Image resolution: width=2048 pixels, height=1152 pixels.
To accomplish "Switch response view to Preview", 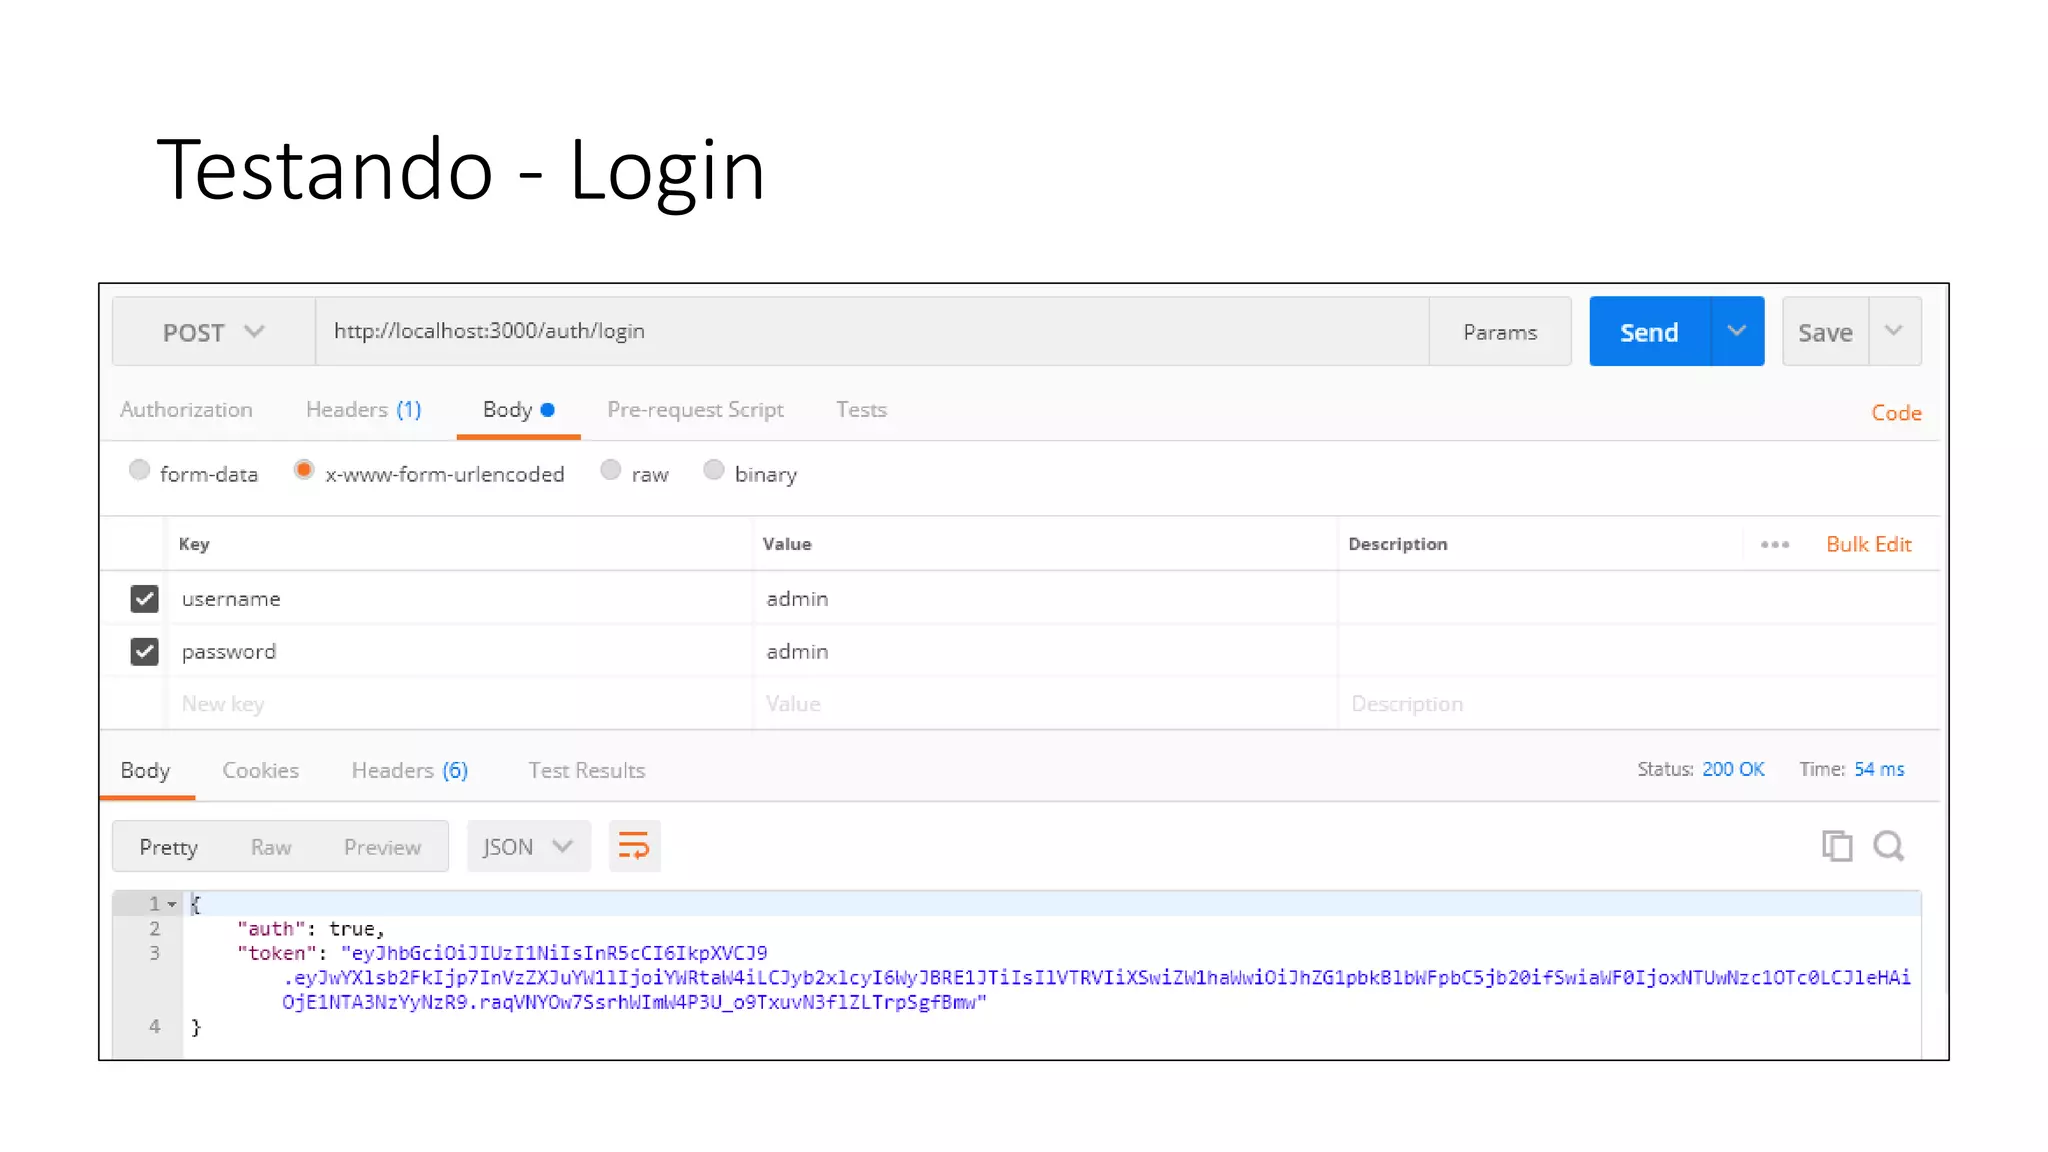I will point(382,847).
